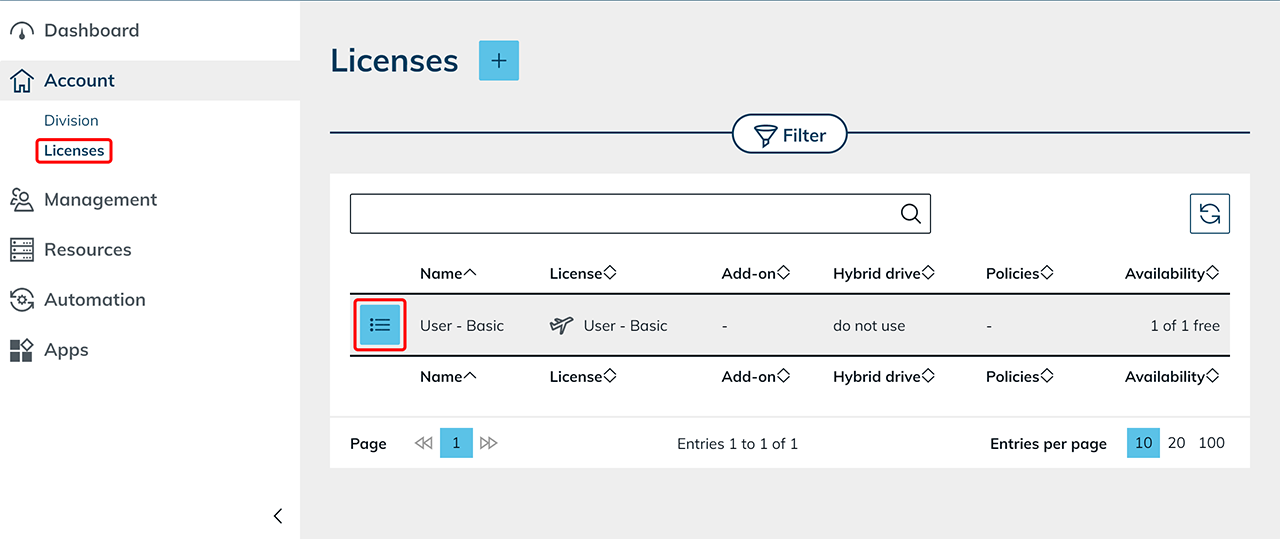Click into the license search field

(620, 214)
